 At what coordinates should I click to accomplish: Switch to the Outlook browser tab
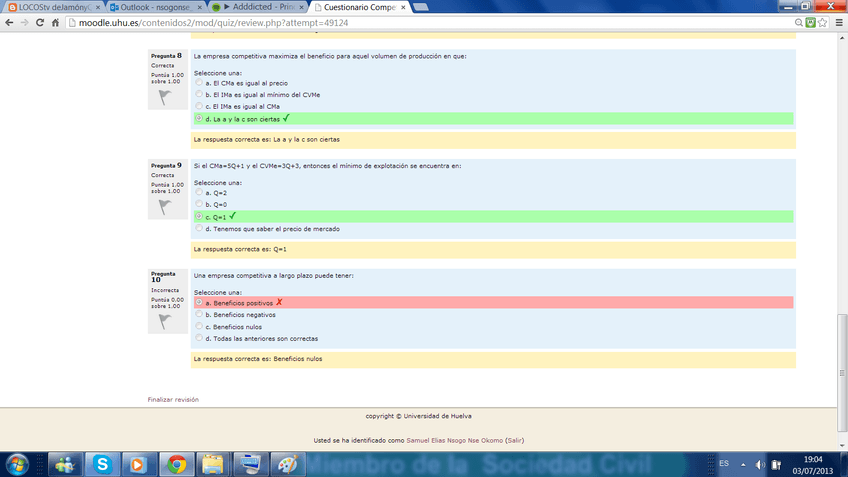click(150, 6)
